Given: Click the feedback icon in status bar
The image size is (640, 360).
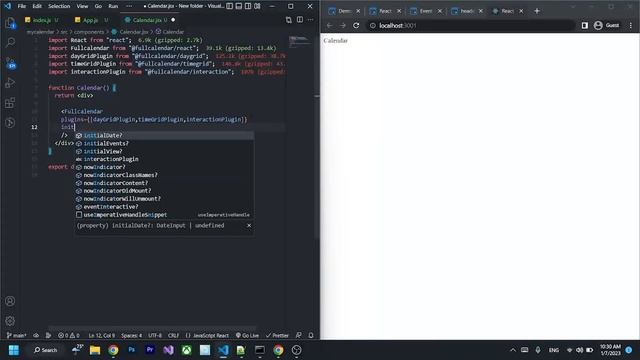Looking at the screenshot, I should coord(299,335).
